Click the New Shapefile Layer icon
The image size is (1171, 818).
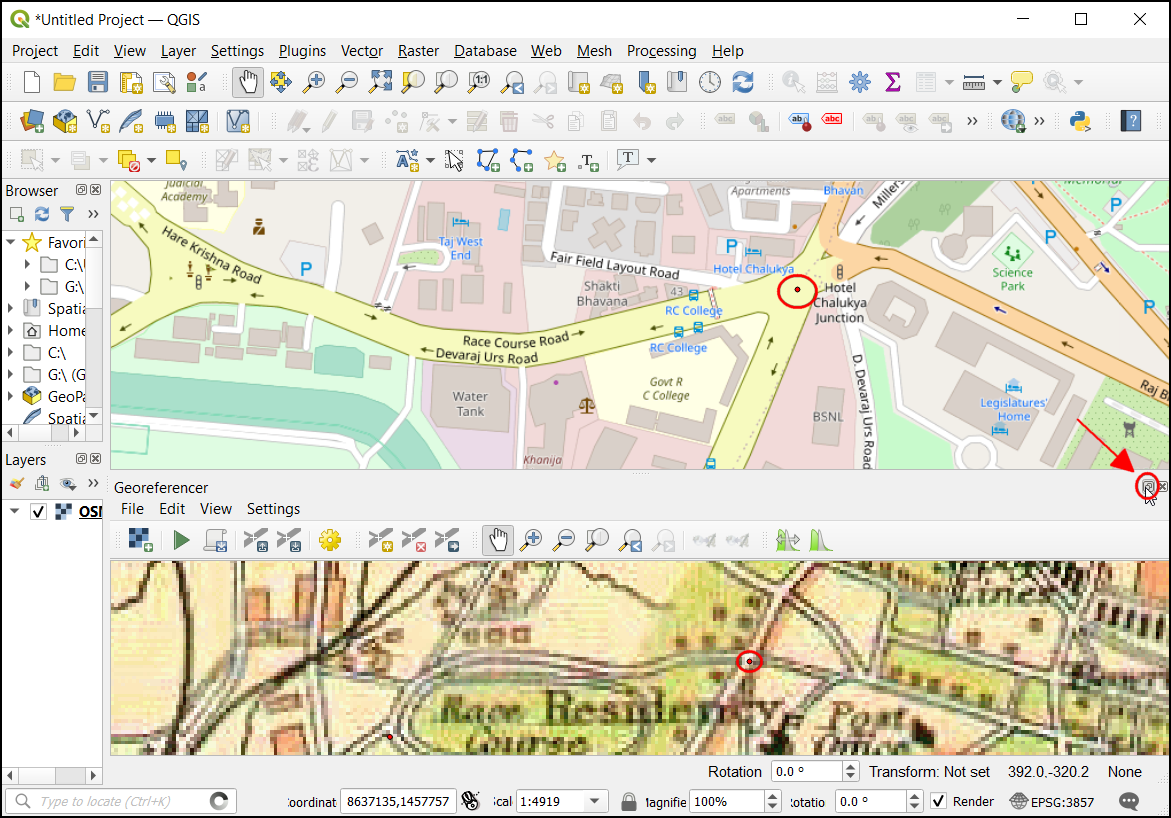pos(98,120)
